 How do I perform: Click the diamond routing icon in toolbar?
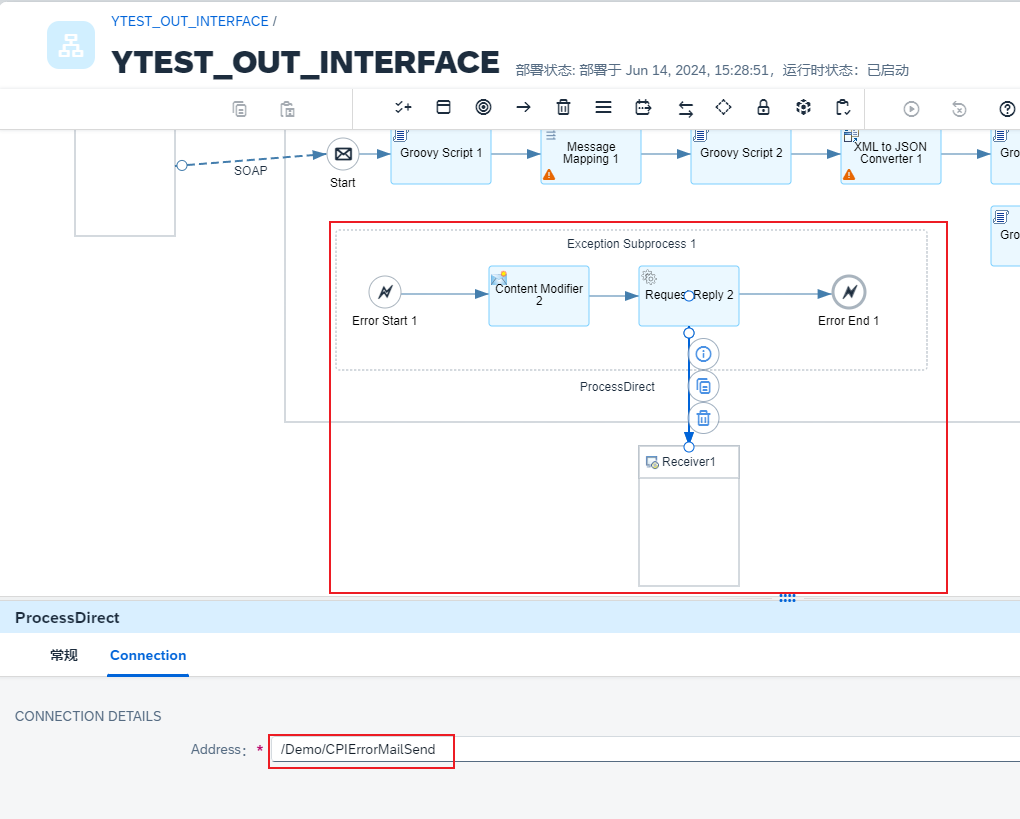coord(723,108)
